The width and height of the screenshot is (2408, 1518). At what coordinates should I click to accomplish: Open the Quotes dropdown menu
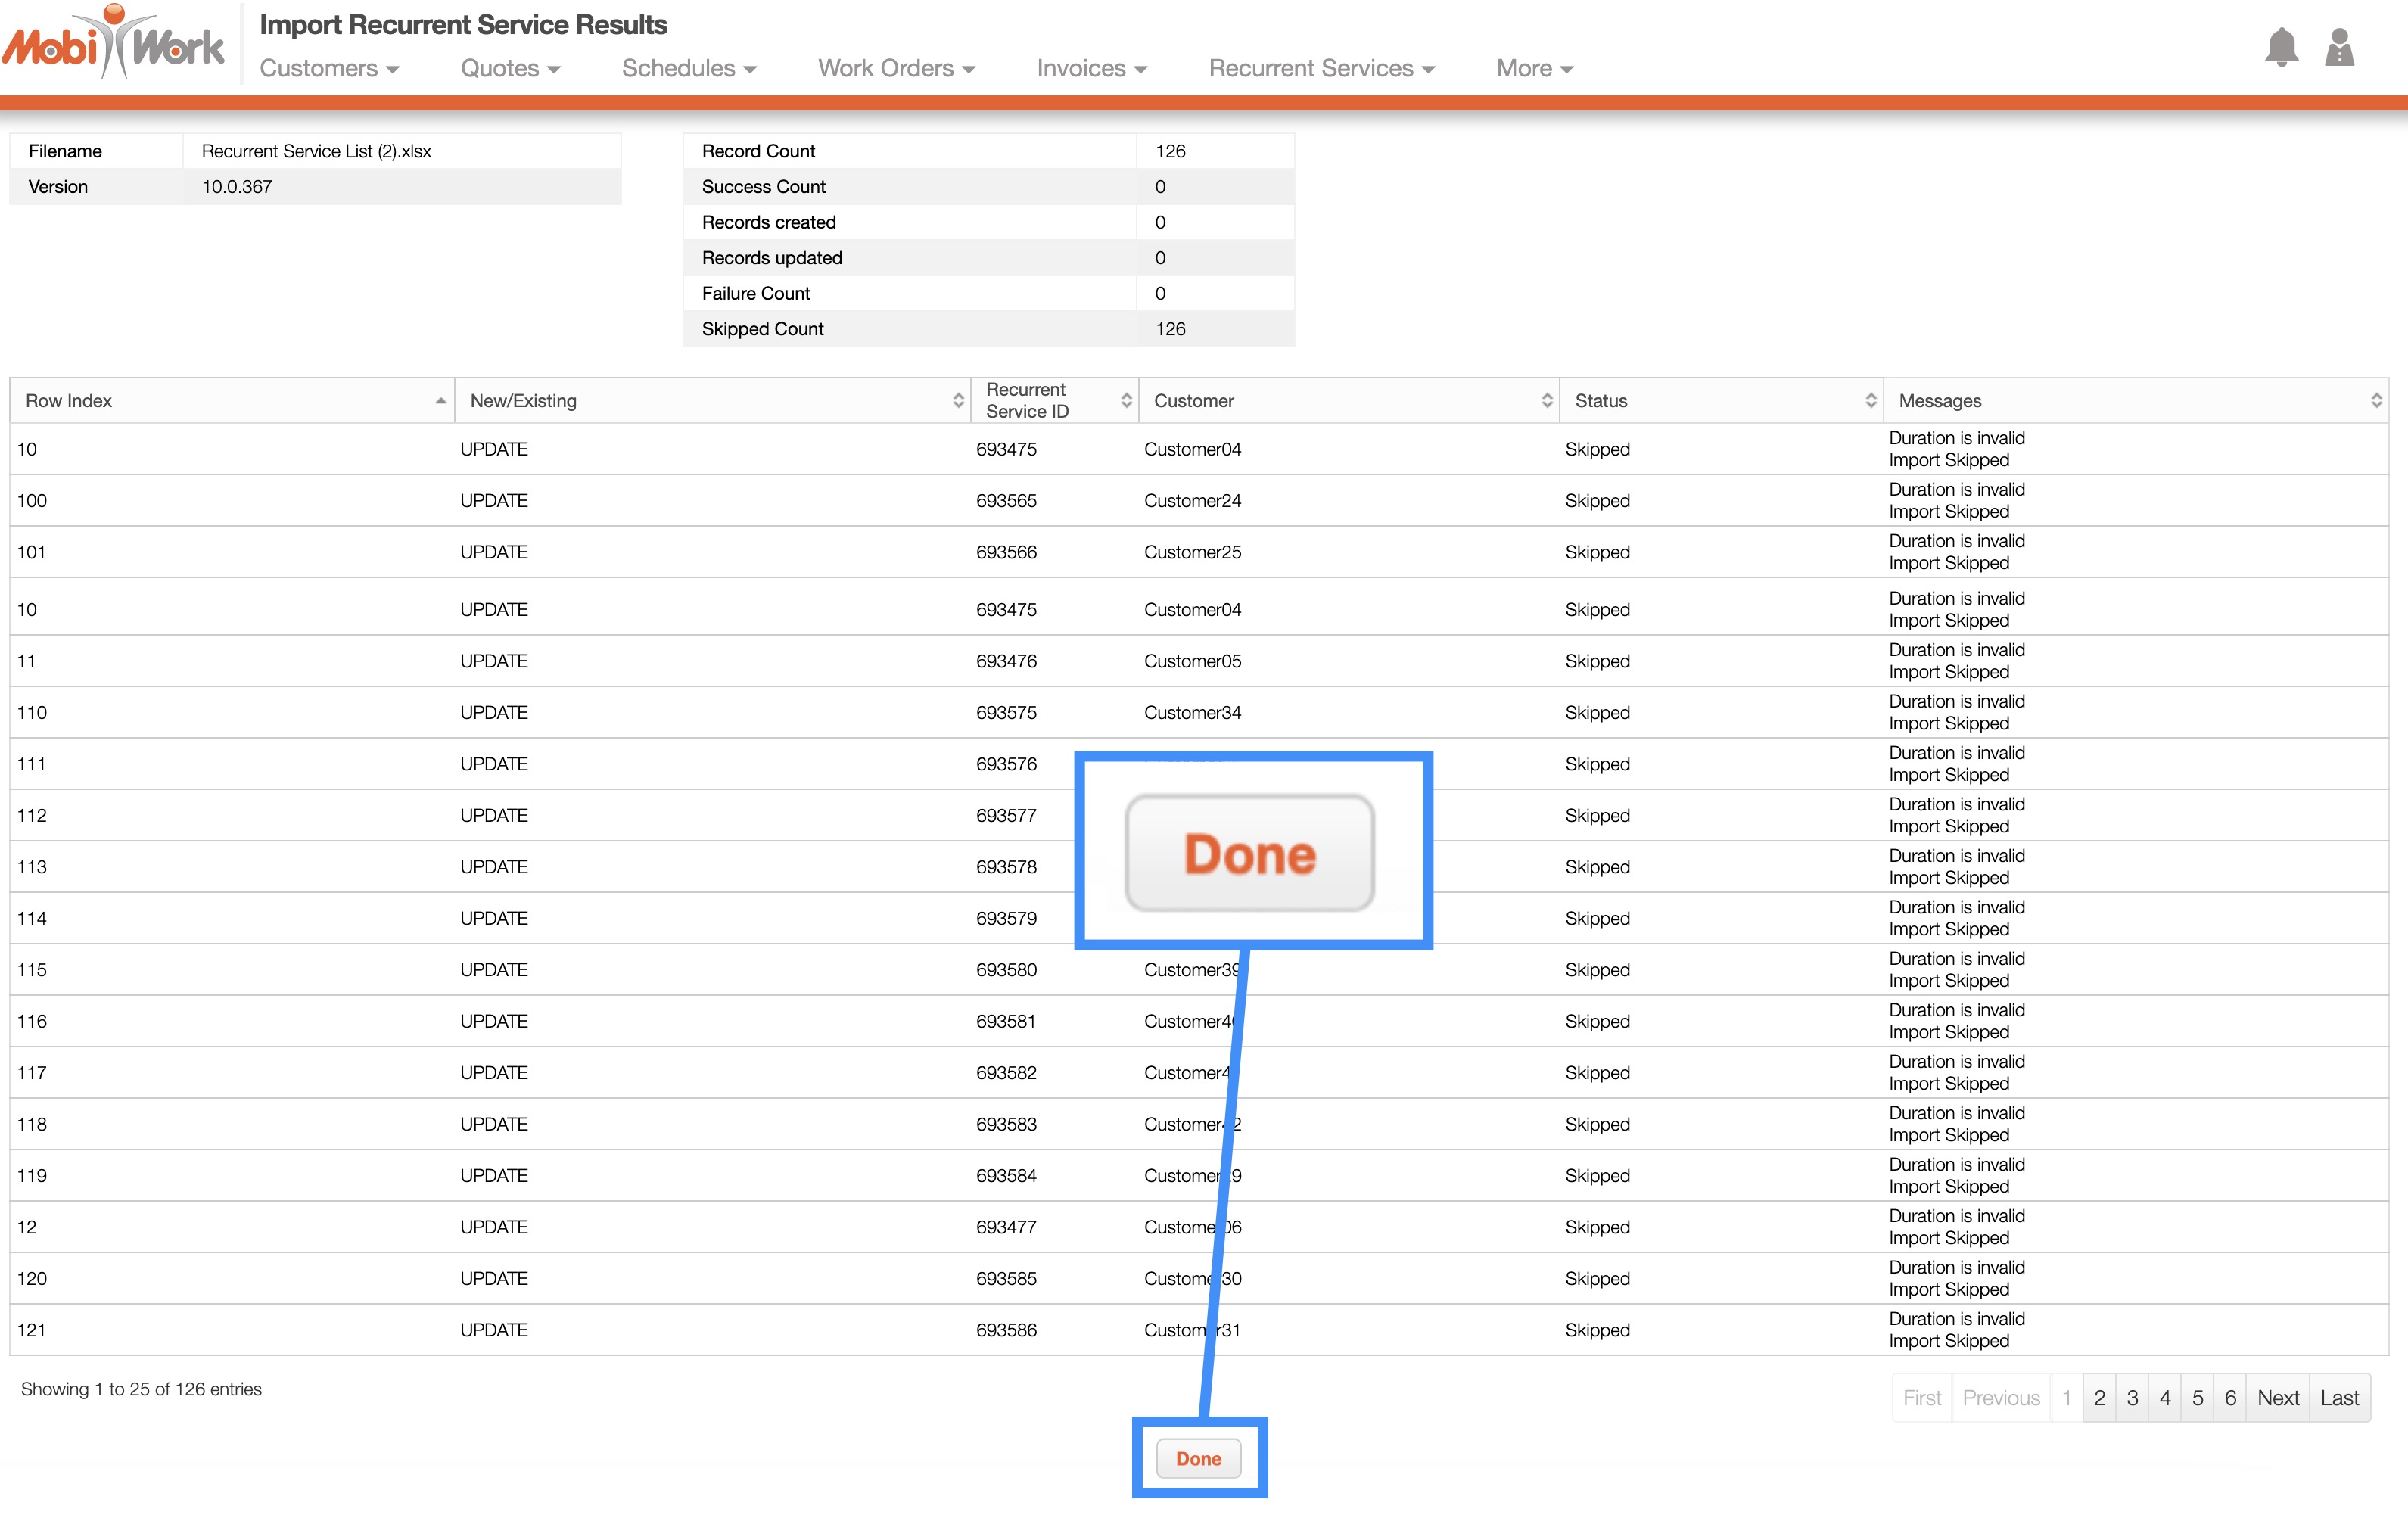point(510,68)
